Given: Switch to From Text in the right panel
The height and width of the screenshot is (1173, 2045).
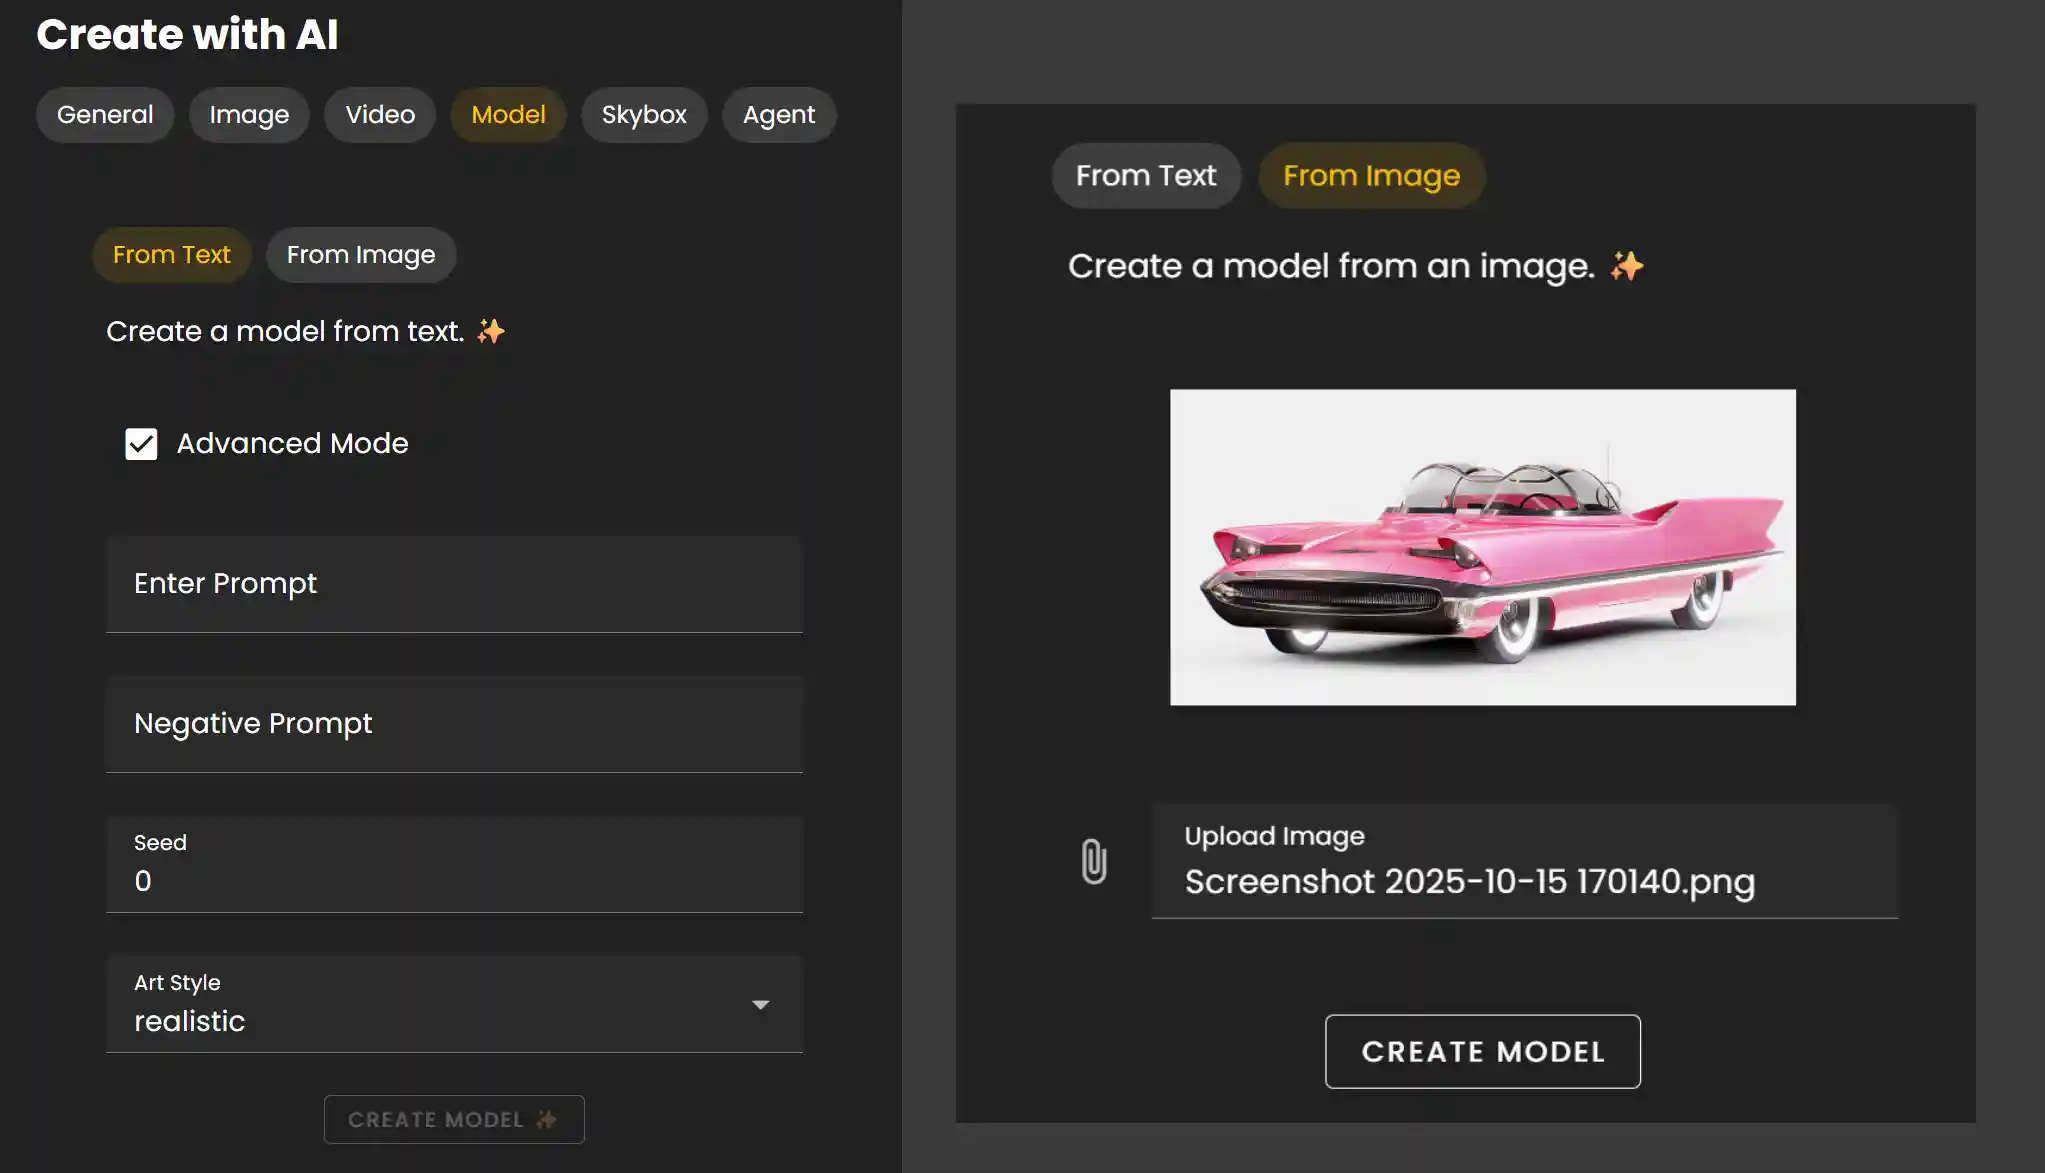Looking at the screenshot, I should point(1145,175).
